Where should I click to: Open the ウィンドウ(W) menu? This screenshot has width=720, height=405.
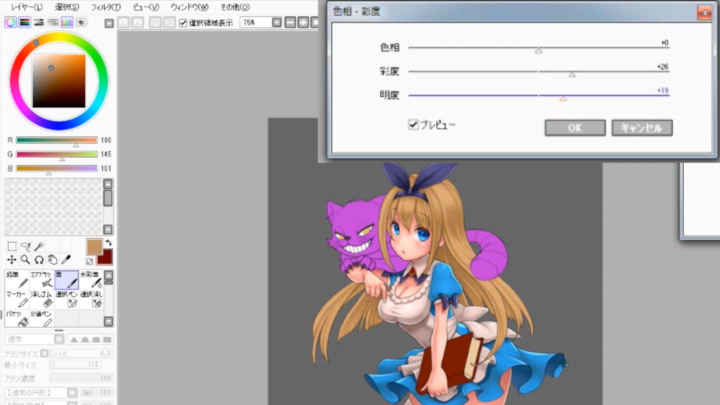point(189,7)
